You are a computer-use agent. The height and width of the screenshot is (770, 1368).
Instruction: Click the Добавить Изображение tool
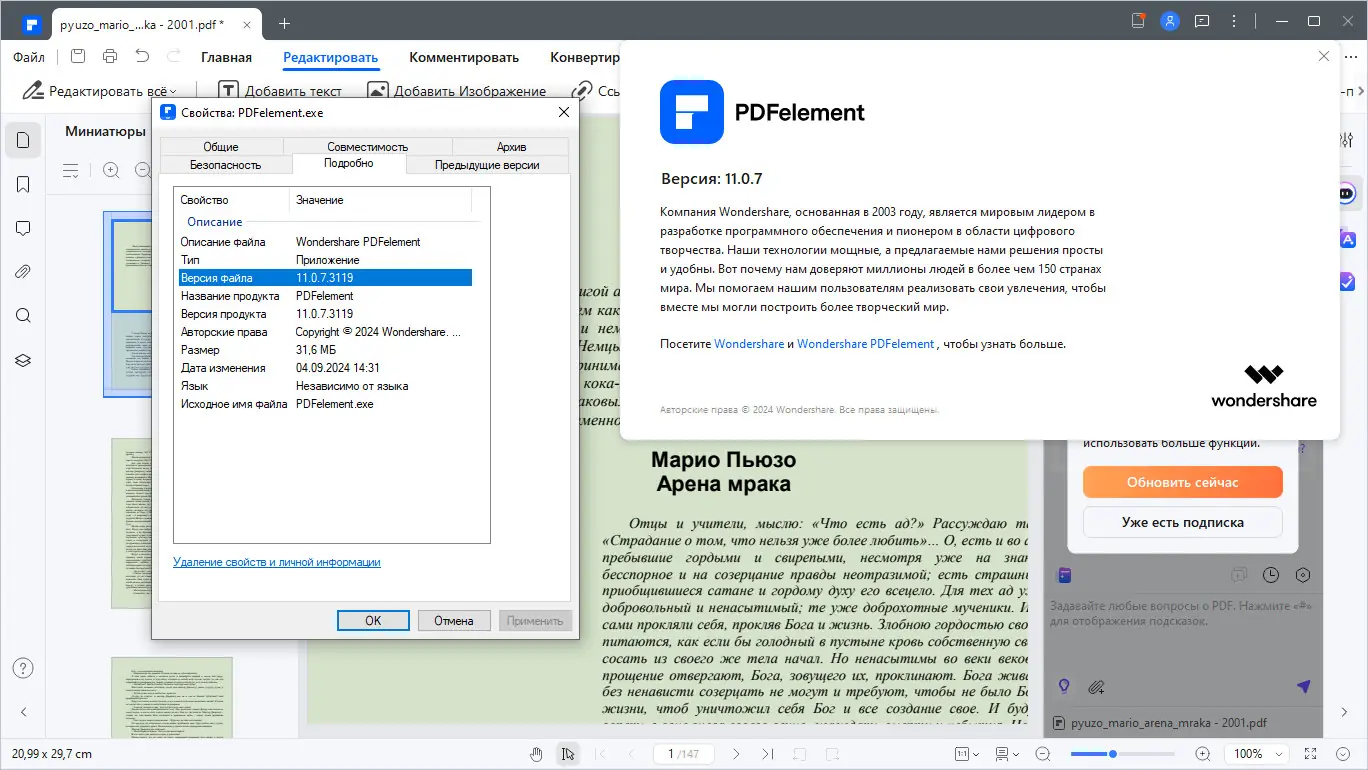point(457,91)
